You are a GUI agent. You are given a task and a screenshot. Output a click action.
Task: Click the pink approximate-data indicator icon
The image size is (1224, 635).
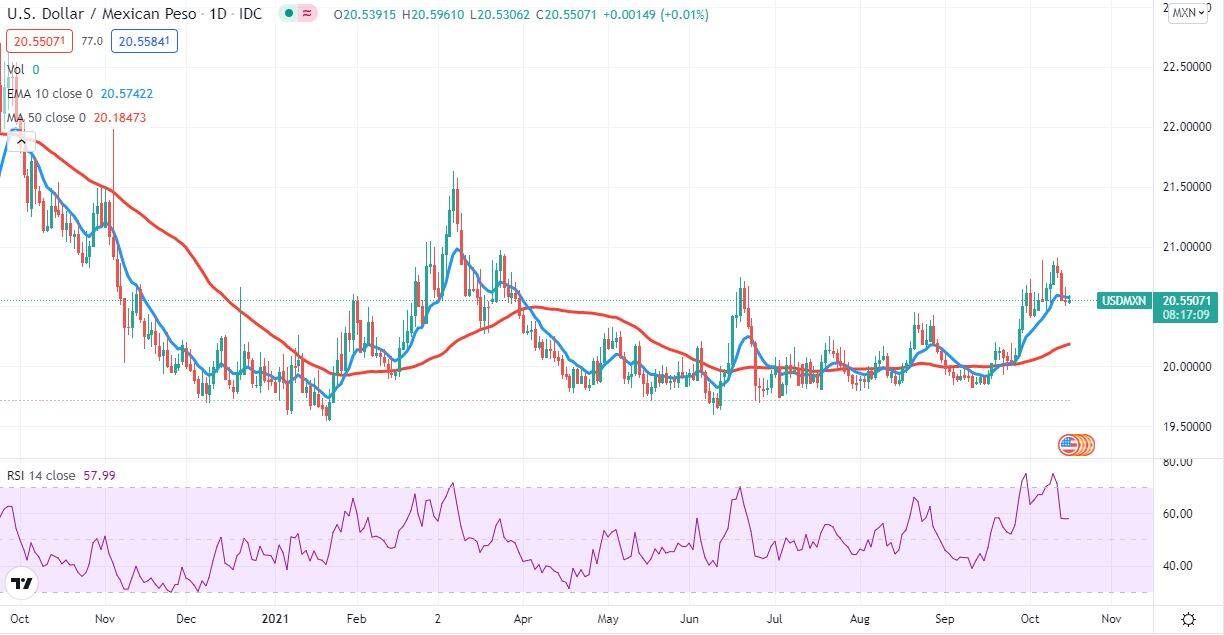307,14
